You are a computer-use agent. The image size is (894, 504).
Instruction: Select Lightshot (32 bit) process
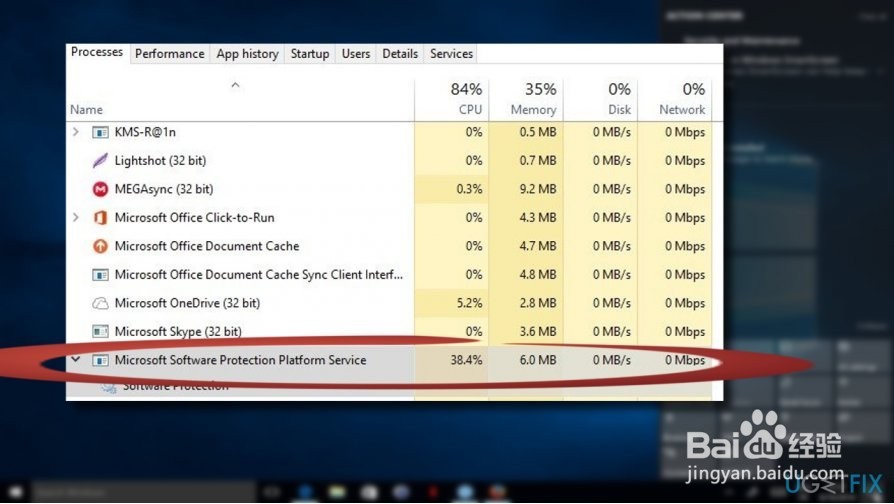click(389, 160)
